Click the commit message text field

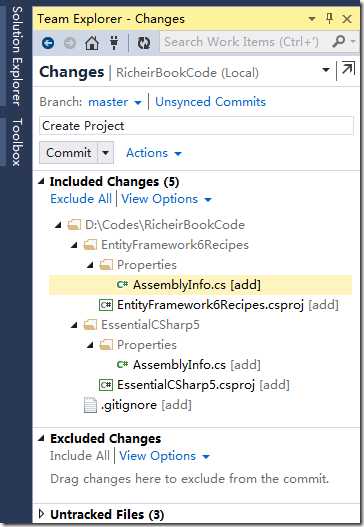coord(196,126)
